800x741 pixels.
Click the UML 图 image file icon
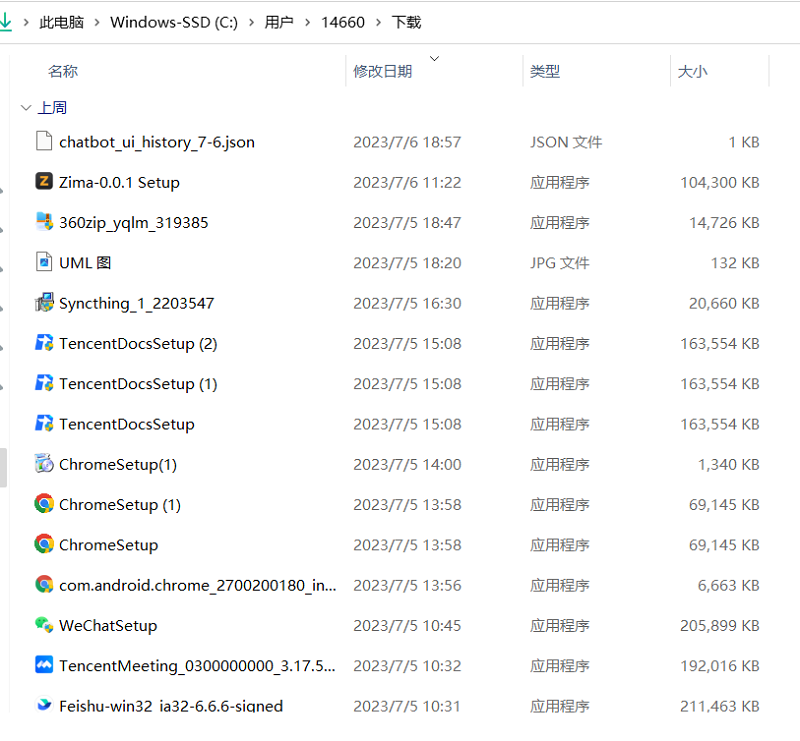[44, 262]
